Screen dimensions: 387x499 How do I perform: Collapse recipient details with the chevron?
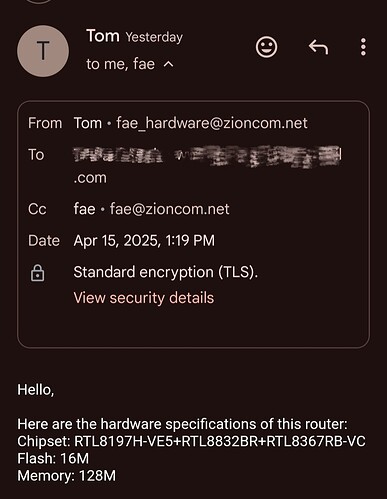pyautogui.click(x=169, y=64)
